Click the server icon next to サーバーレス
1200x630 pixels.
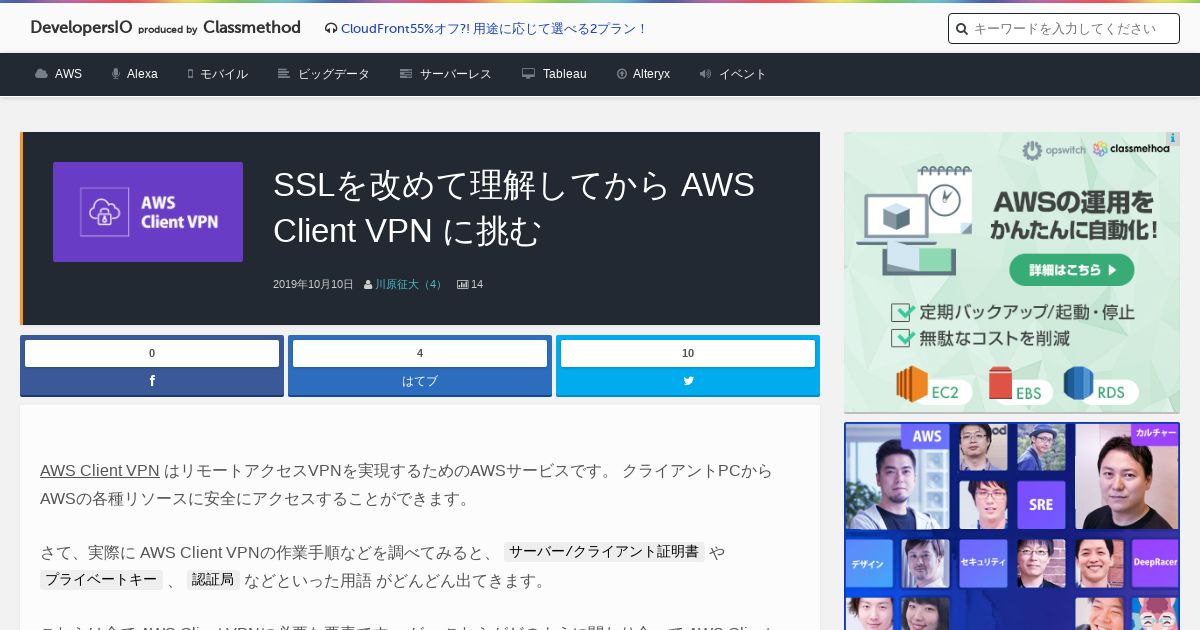(406, 74)
